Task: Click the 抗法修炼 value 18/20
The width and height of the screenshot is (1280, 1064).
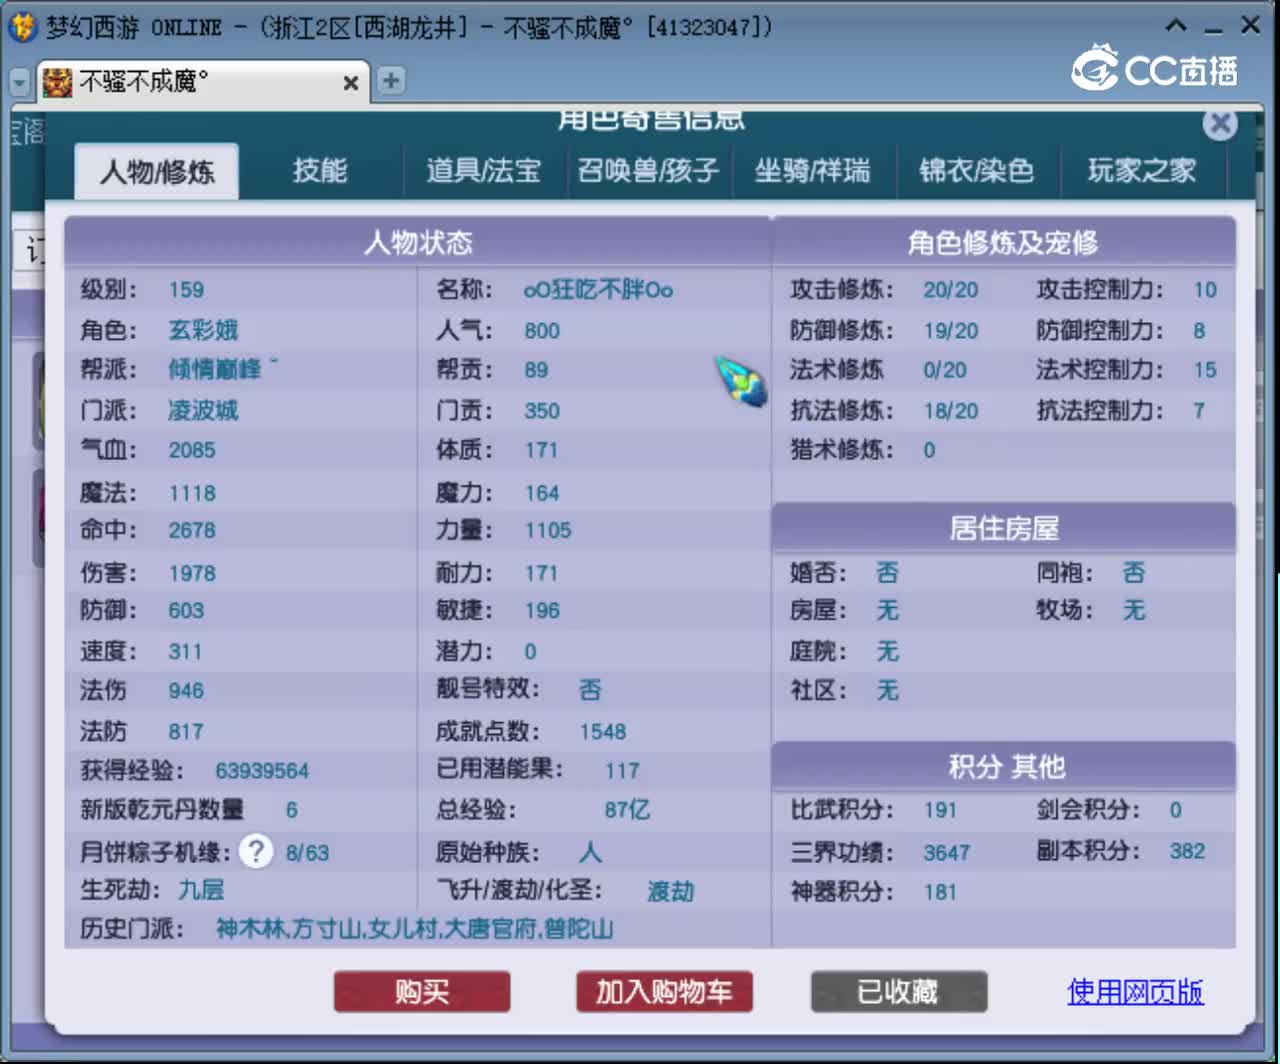Action: pos(950,411)
